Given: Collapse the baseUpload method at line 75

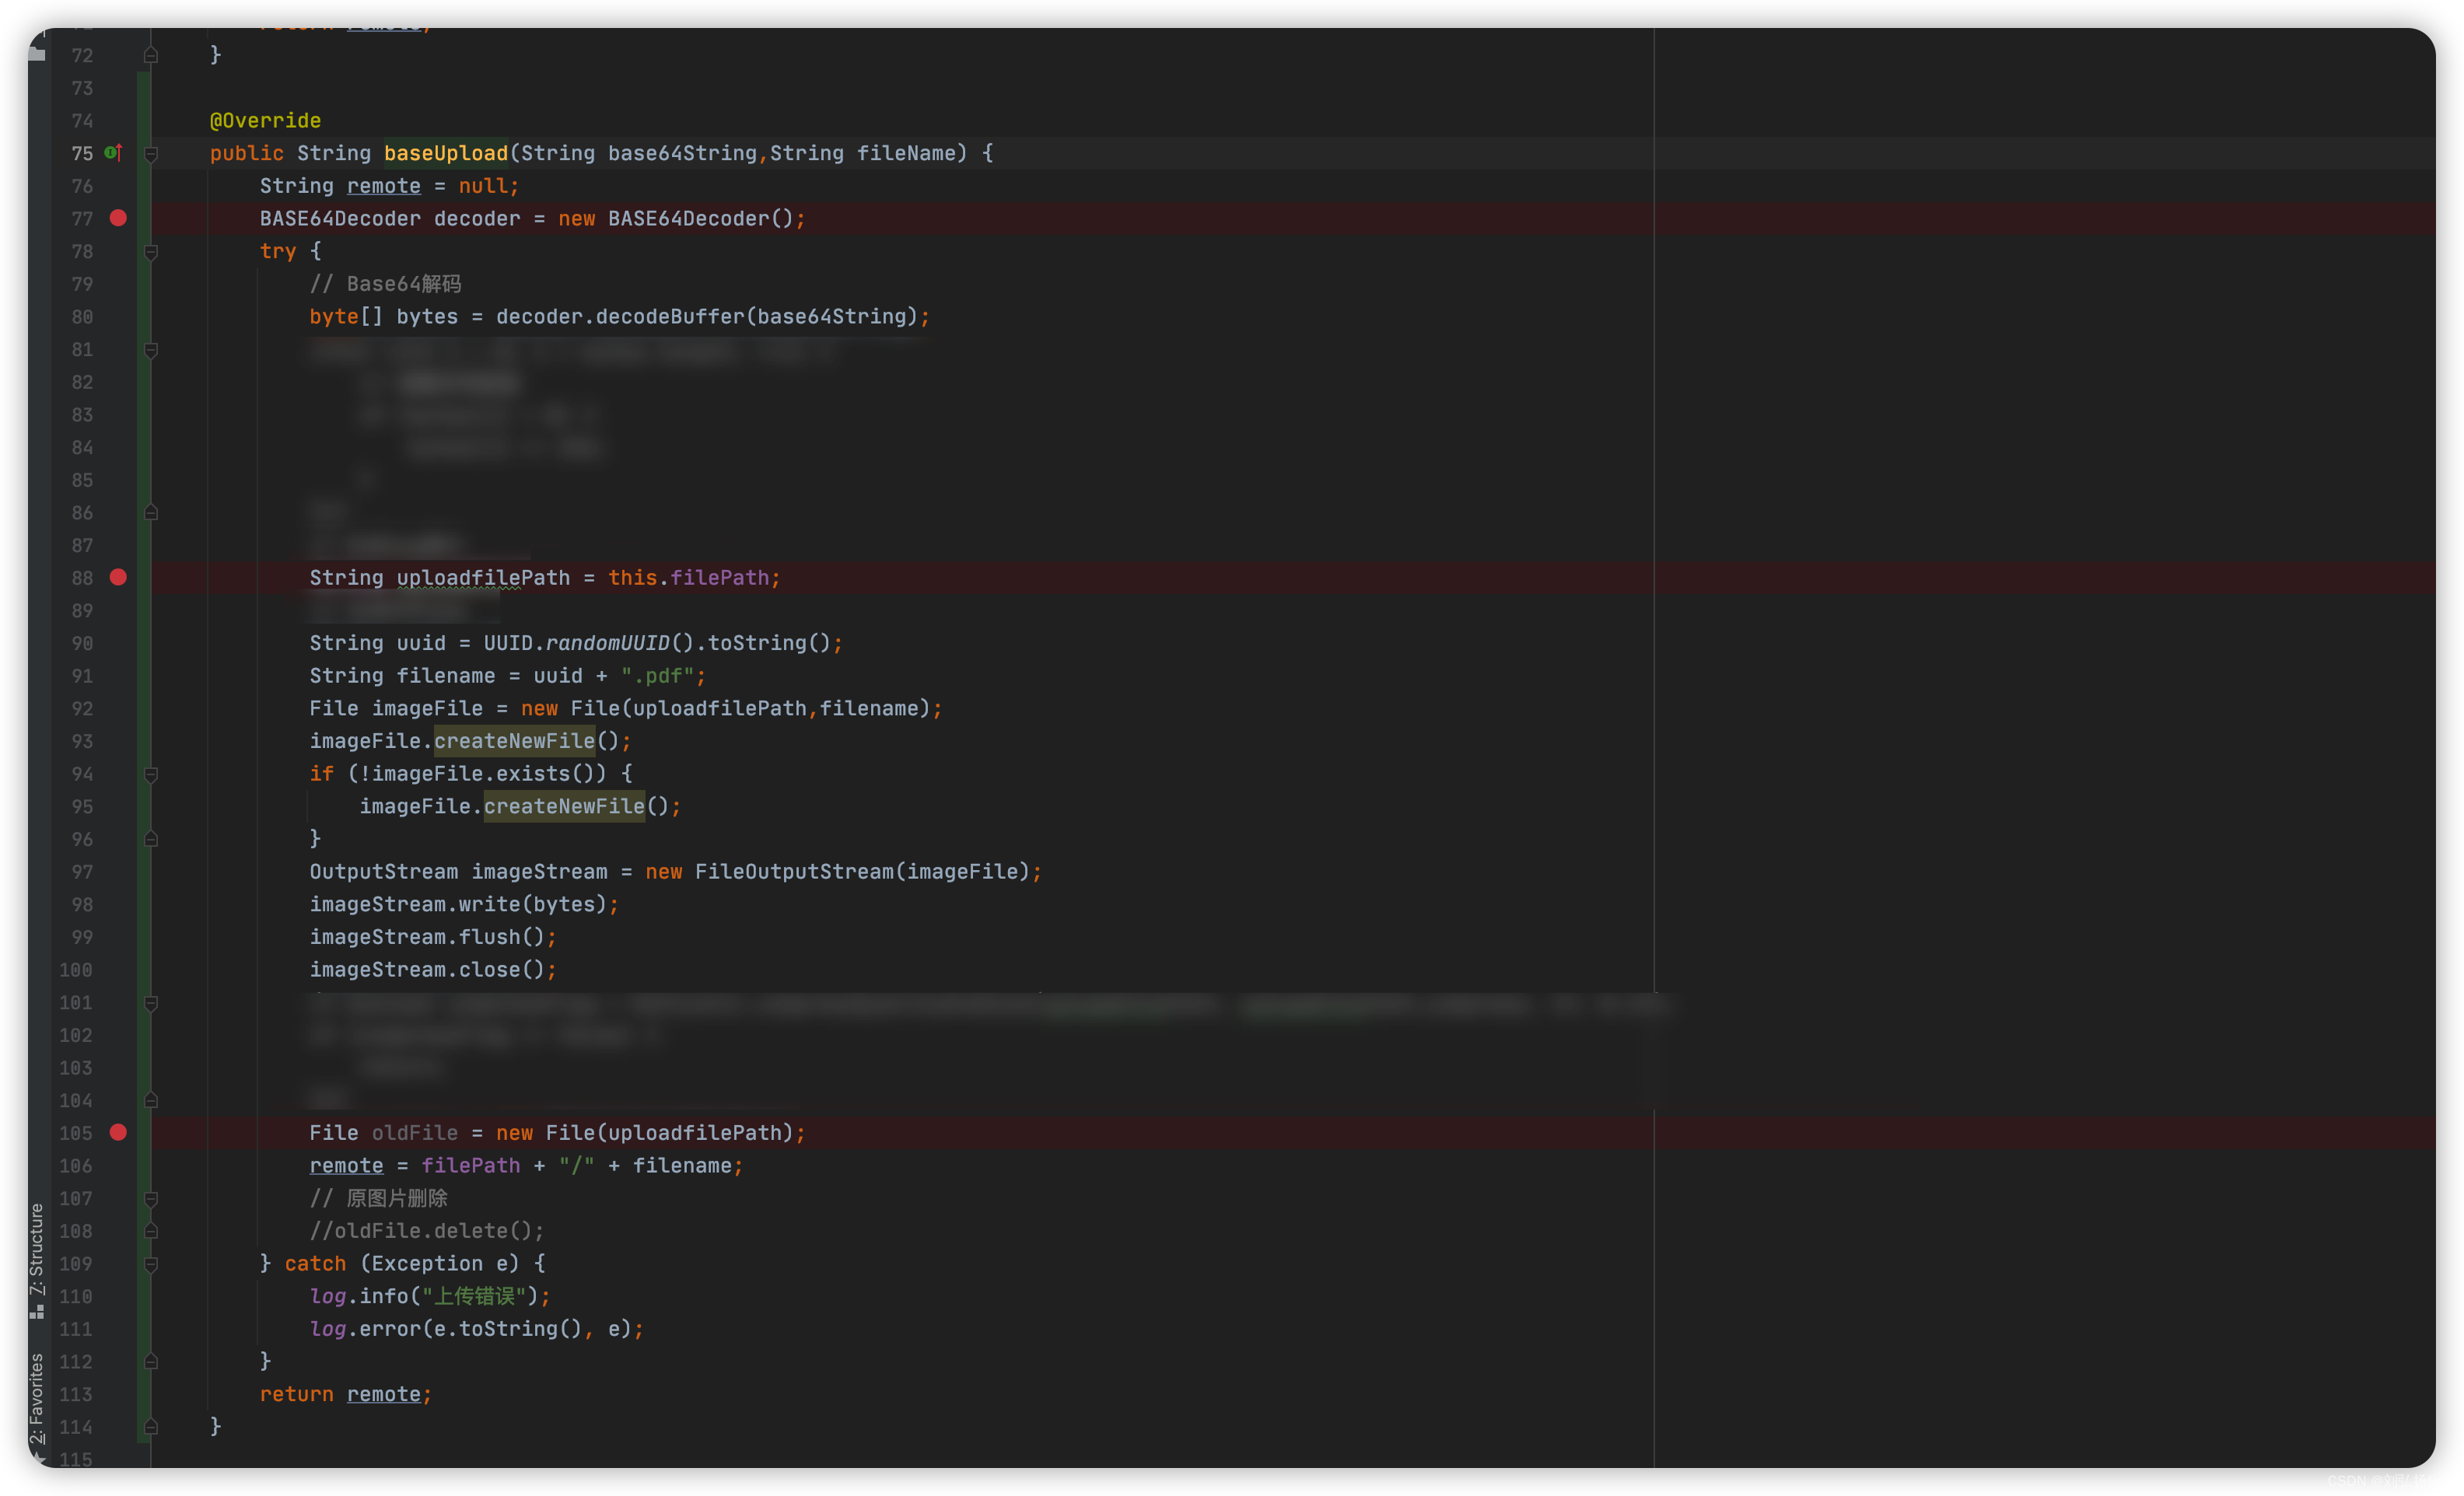Looking at the screenshot, I should click(151, 154).
